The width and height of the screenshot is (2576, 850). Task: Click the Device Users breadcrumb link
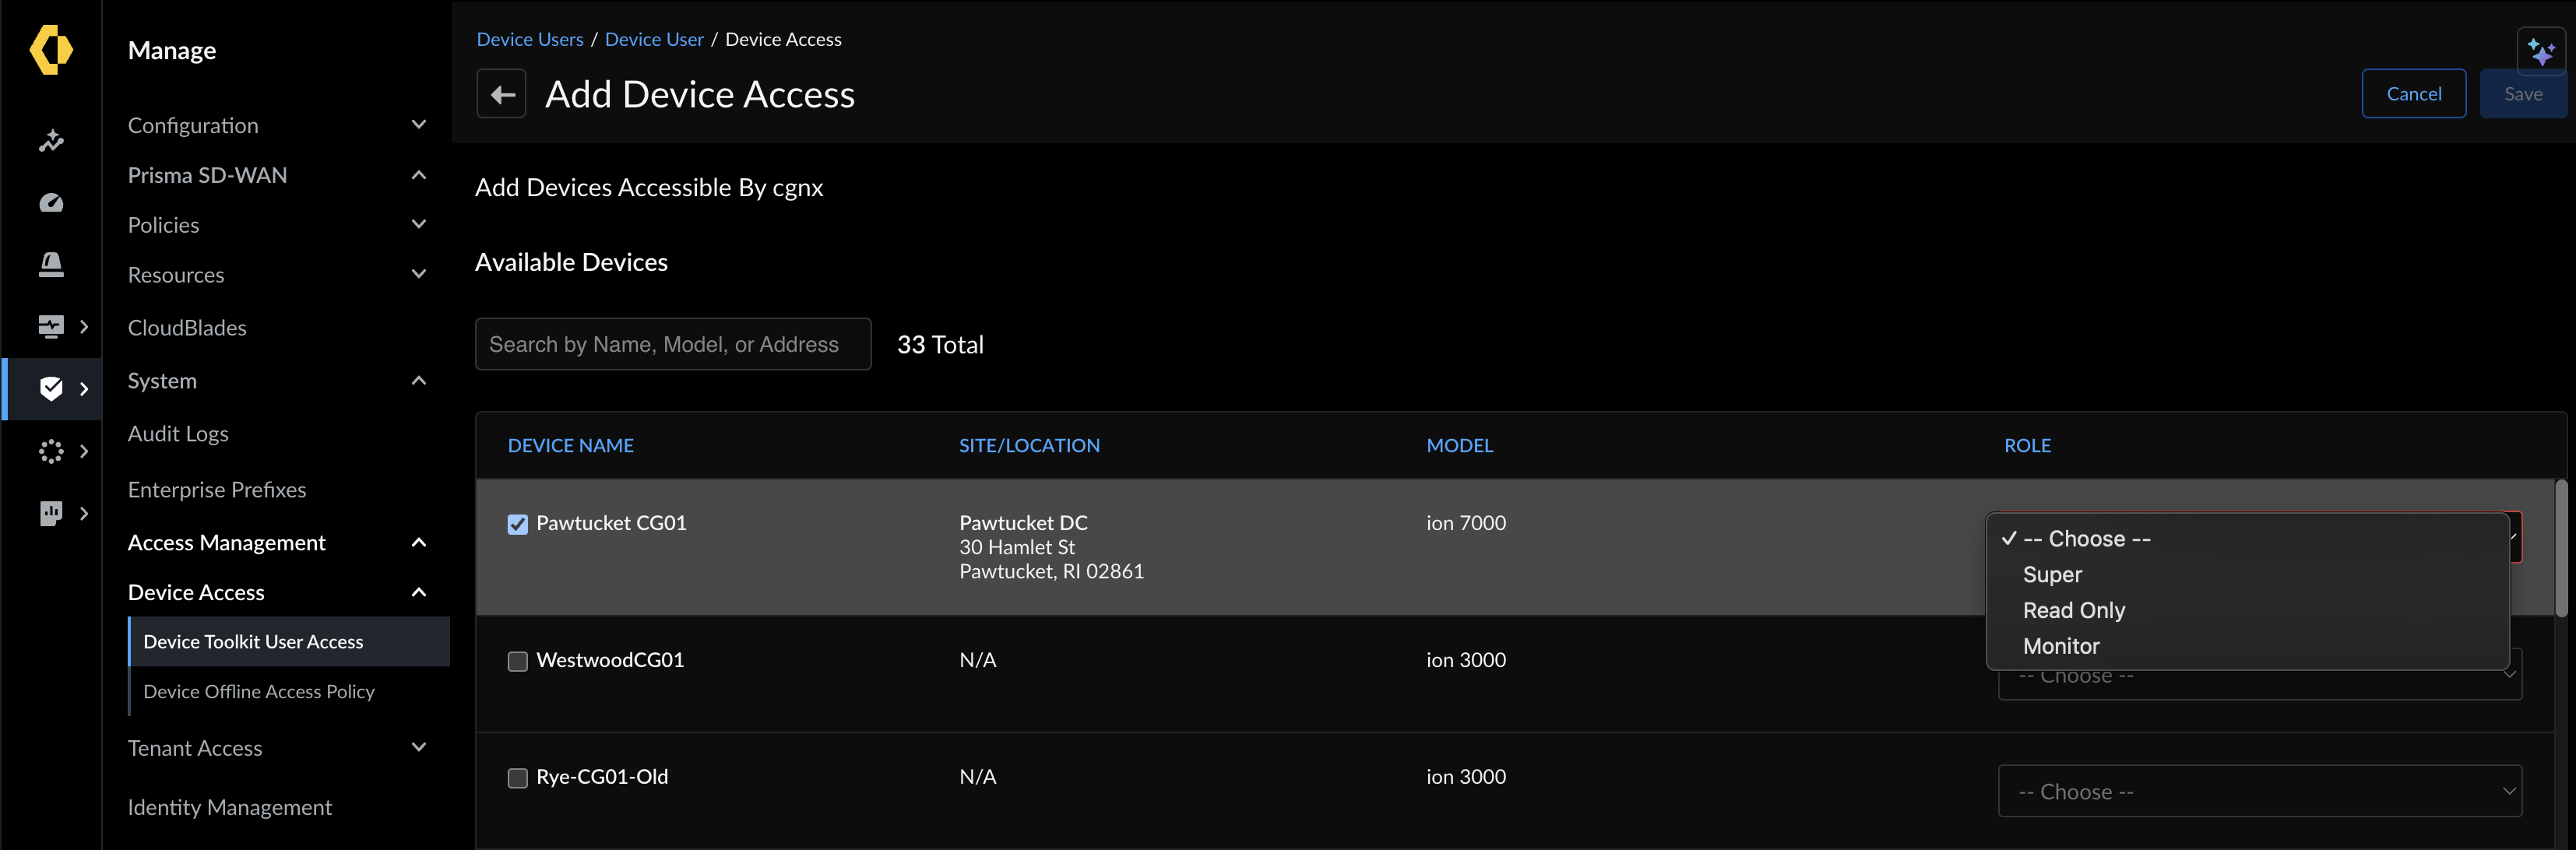coord(529,39)
